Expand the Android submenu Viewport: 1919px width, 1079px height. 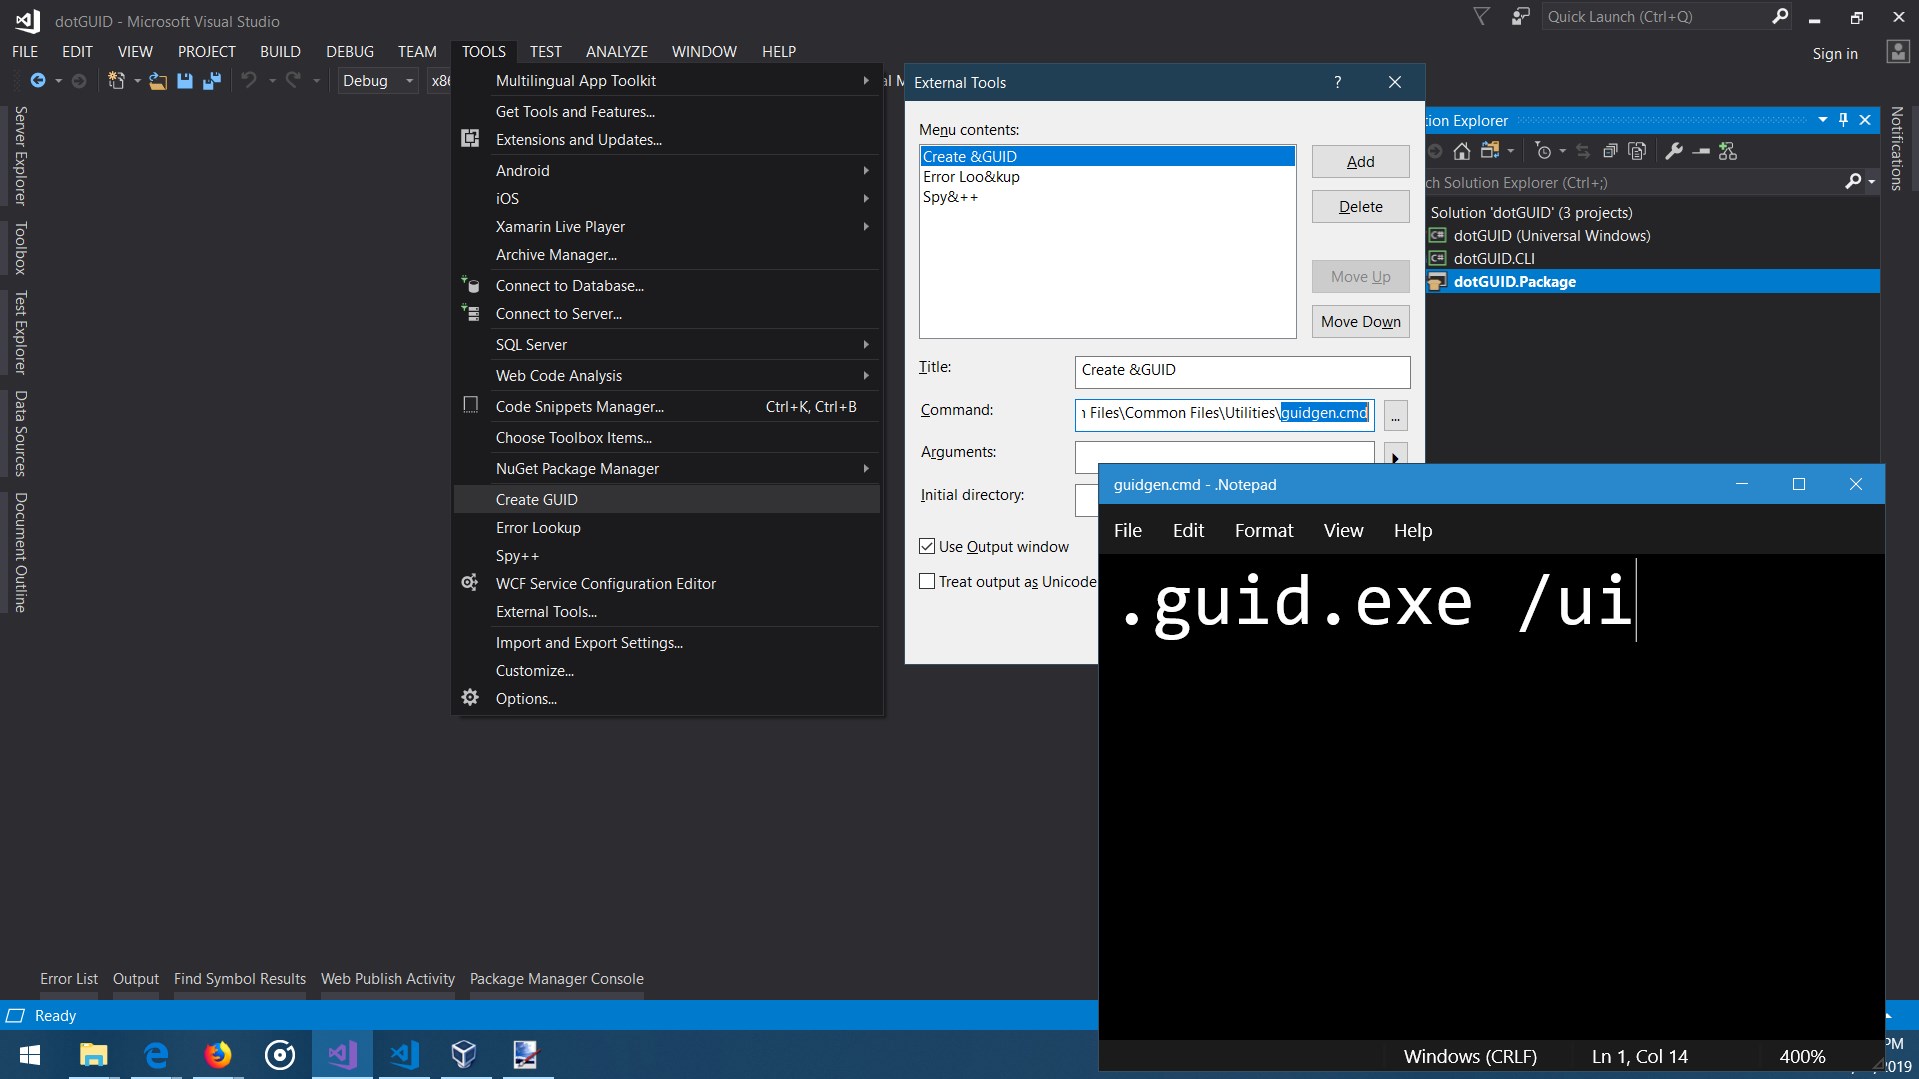pos(866,170)
